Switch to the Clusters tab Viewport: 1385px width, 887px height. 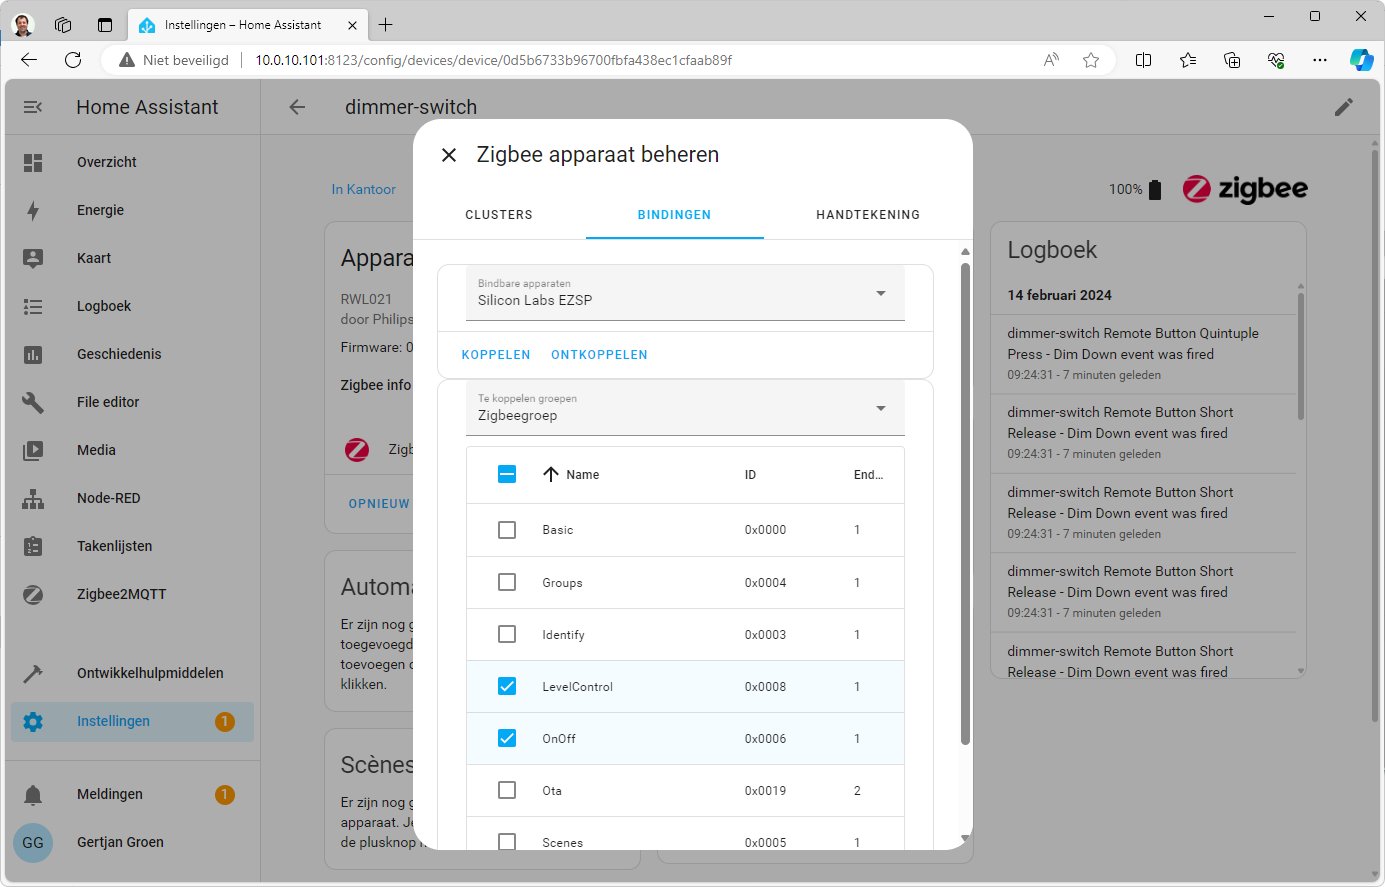(499, 215)
